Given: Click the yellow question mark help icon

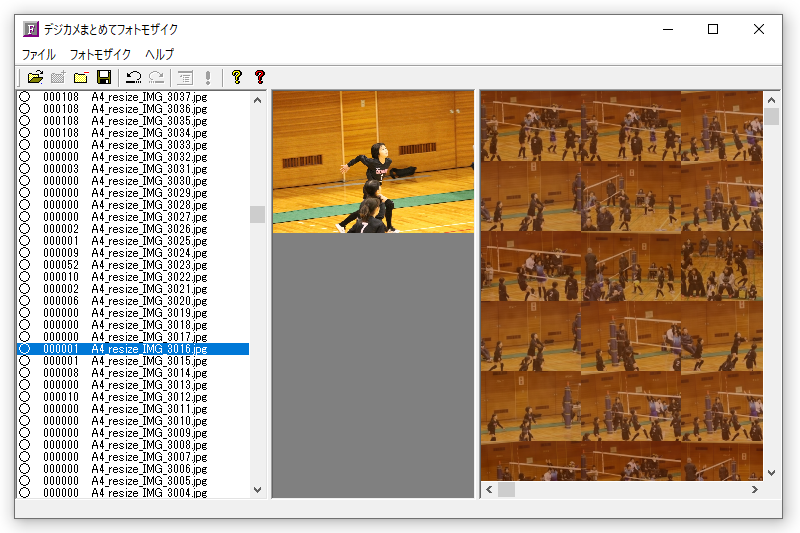Looking at the screenshot, I should tap(237, 78).
